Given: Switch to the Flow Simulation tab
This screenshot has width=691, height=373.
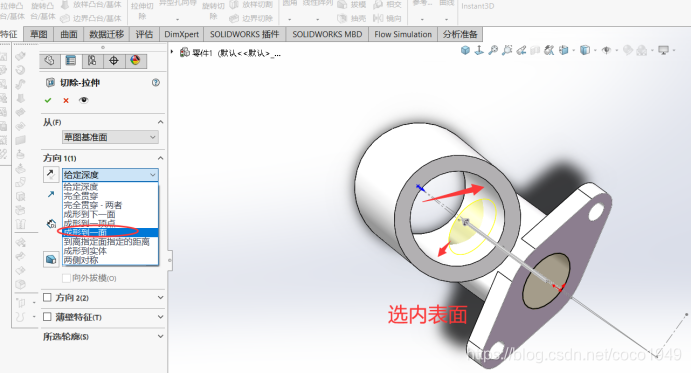Looking at the screenshot, I should click(x=403, y=34).
